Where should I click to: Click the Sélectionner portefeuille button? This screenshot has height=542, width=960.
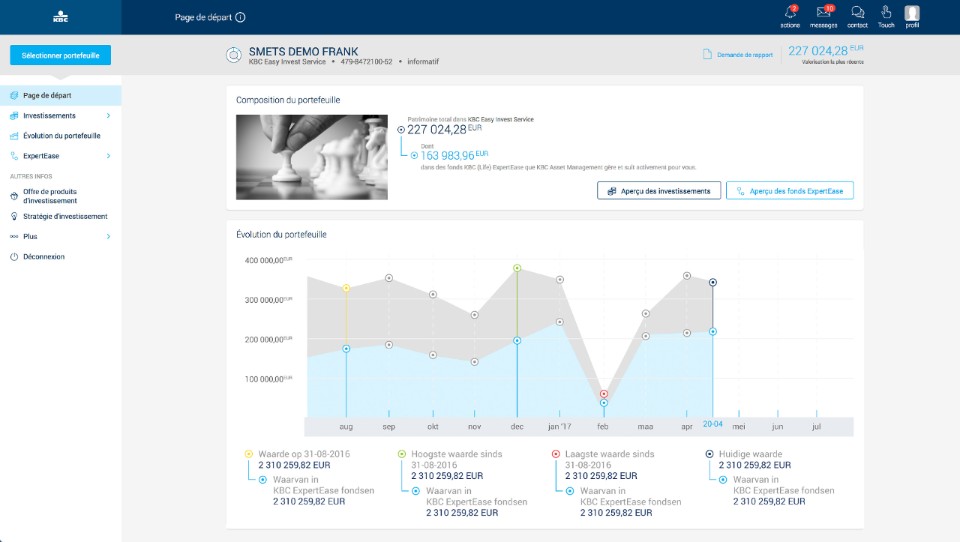coord(60,55)
